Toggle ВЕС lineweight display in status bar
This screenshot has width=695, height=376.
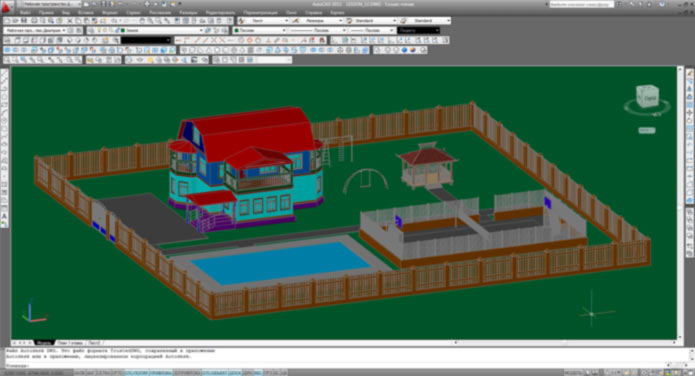(x=258, y=372)
